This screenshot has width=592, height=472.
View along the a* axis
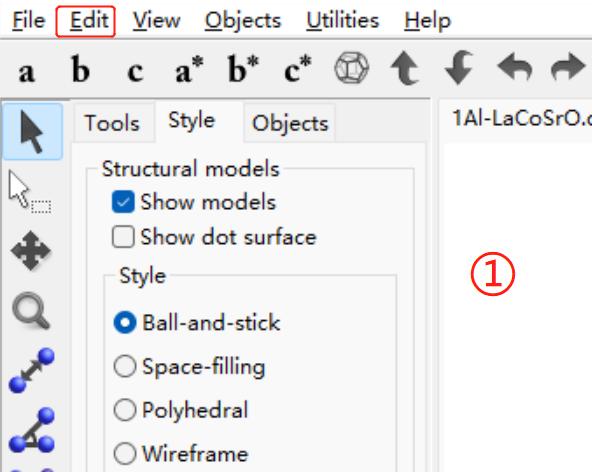(189, 69)
